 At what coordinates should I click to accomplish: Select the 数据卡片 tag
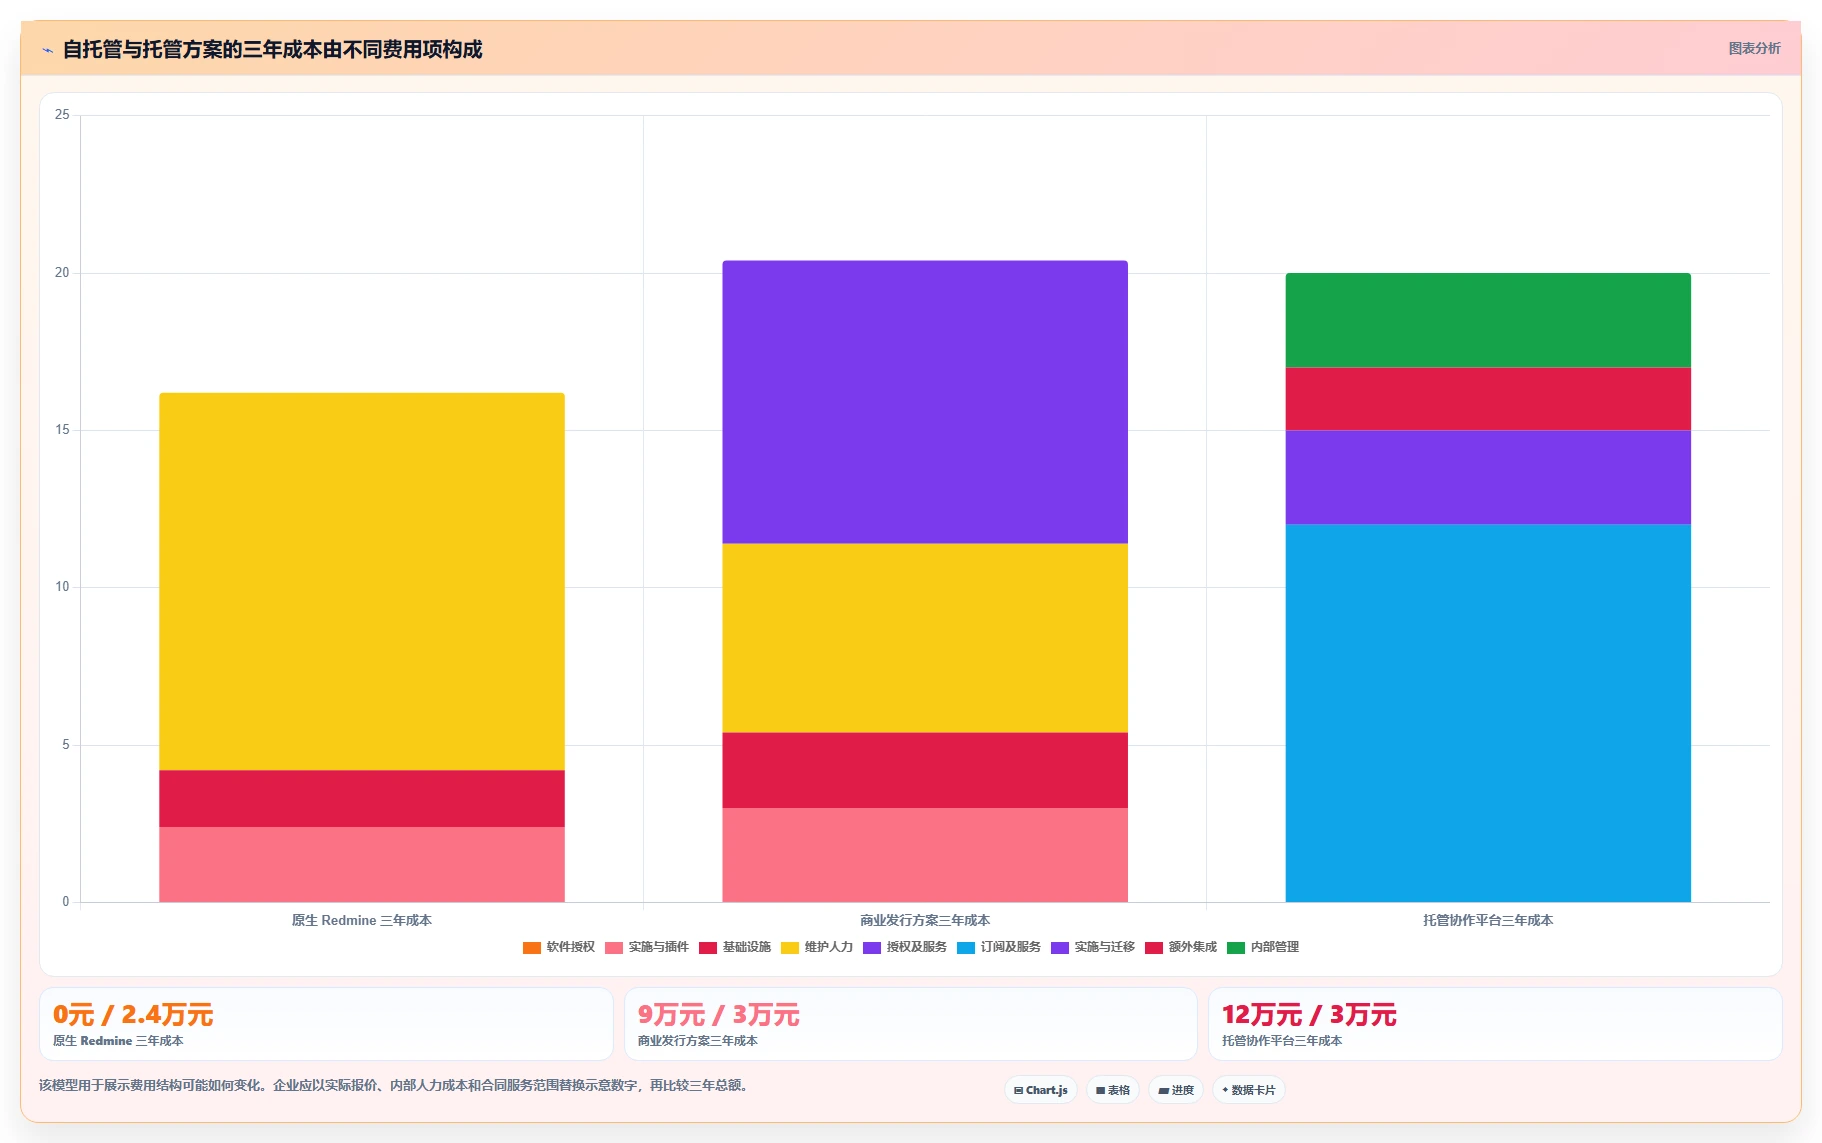click(1249, 1090)
